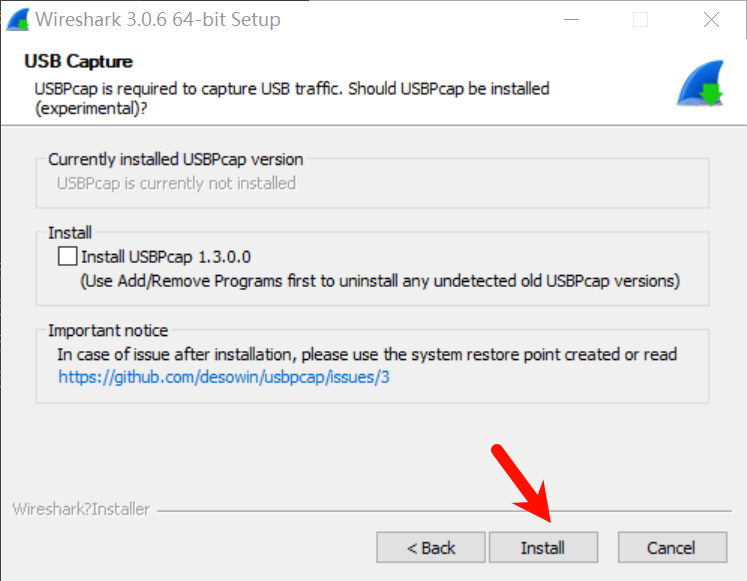Click the system restore point notice text

click(x=367, y=354)
